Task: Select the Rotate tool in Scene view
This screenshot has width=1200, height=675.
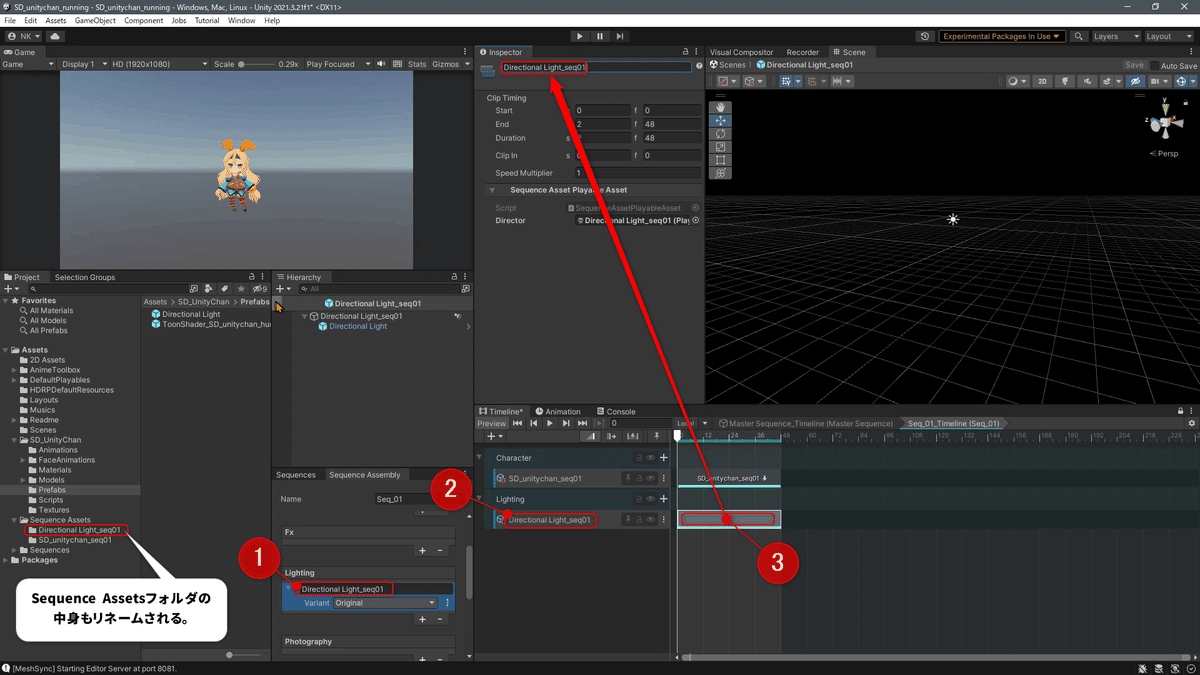Action: [x=721, y=134]
